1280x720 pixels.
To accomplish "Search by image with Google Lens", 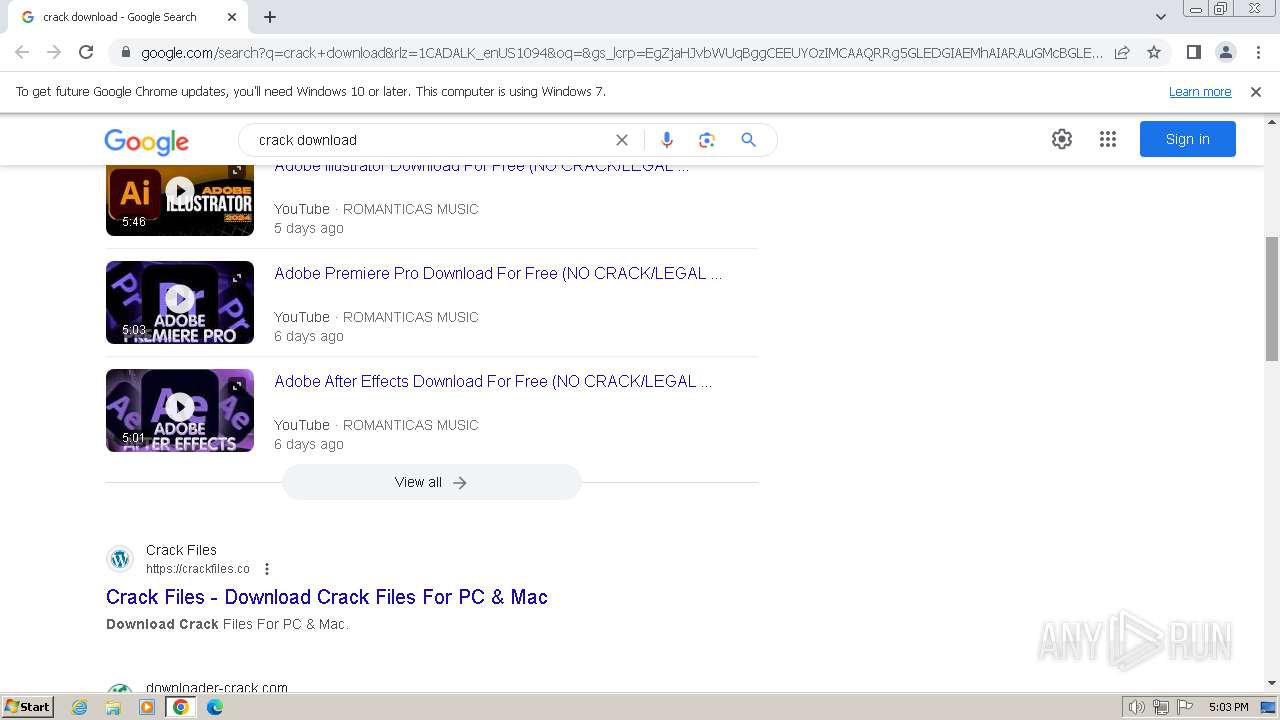I will [707, 140].
